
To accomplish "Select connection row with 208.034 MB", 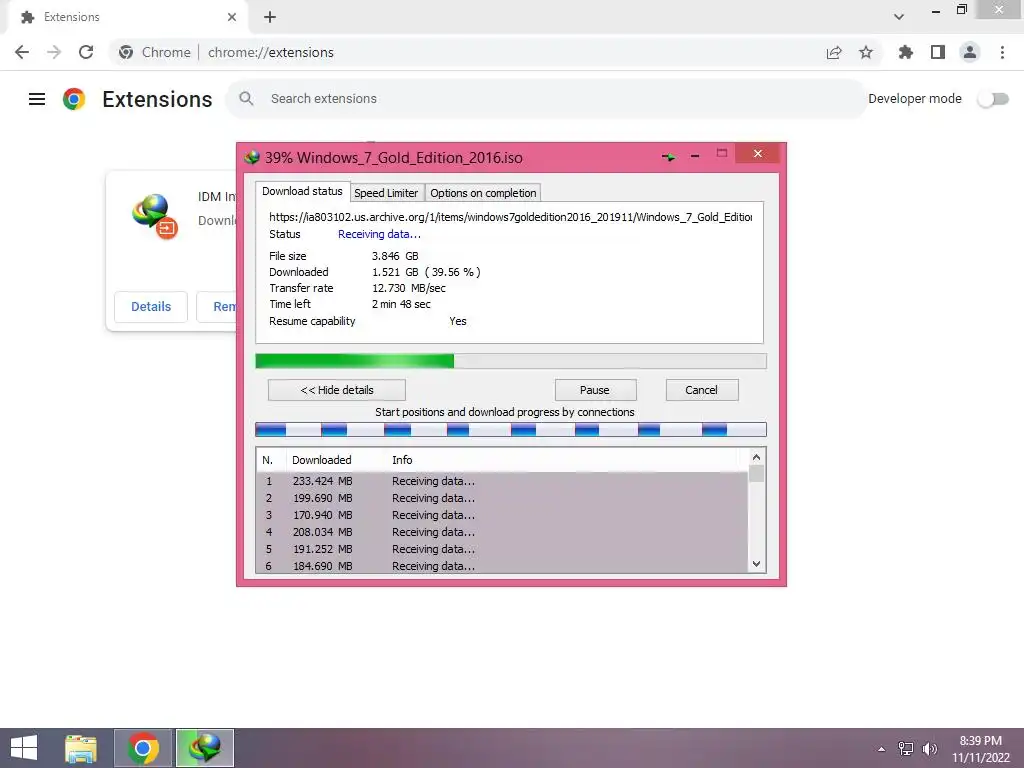I will click(503, 532).
